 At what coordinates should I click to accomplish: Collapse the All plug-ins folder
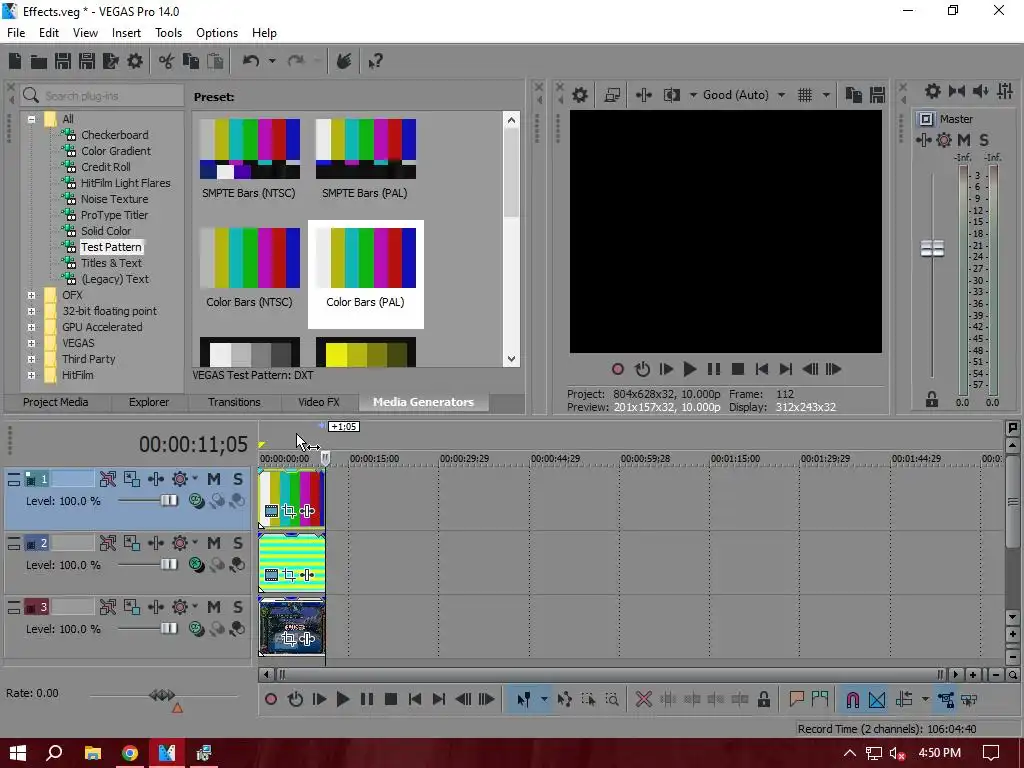click(x=31, y=120)
